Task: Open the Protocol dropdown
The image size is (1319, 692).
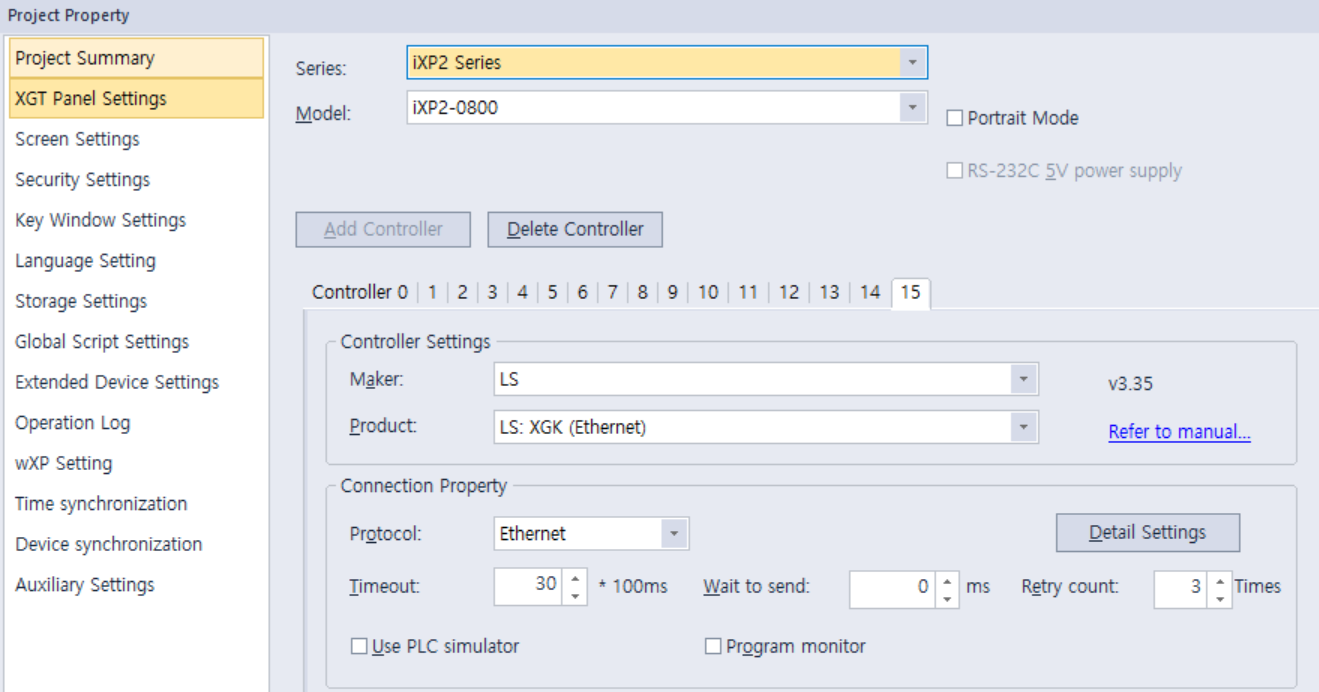Action: pyautogui.click(x=676, y=533)
